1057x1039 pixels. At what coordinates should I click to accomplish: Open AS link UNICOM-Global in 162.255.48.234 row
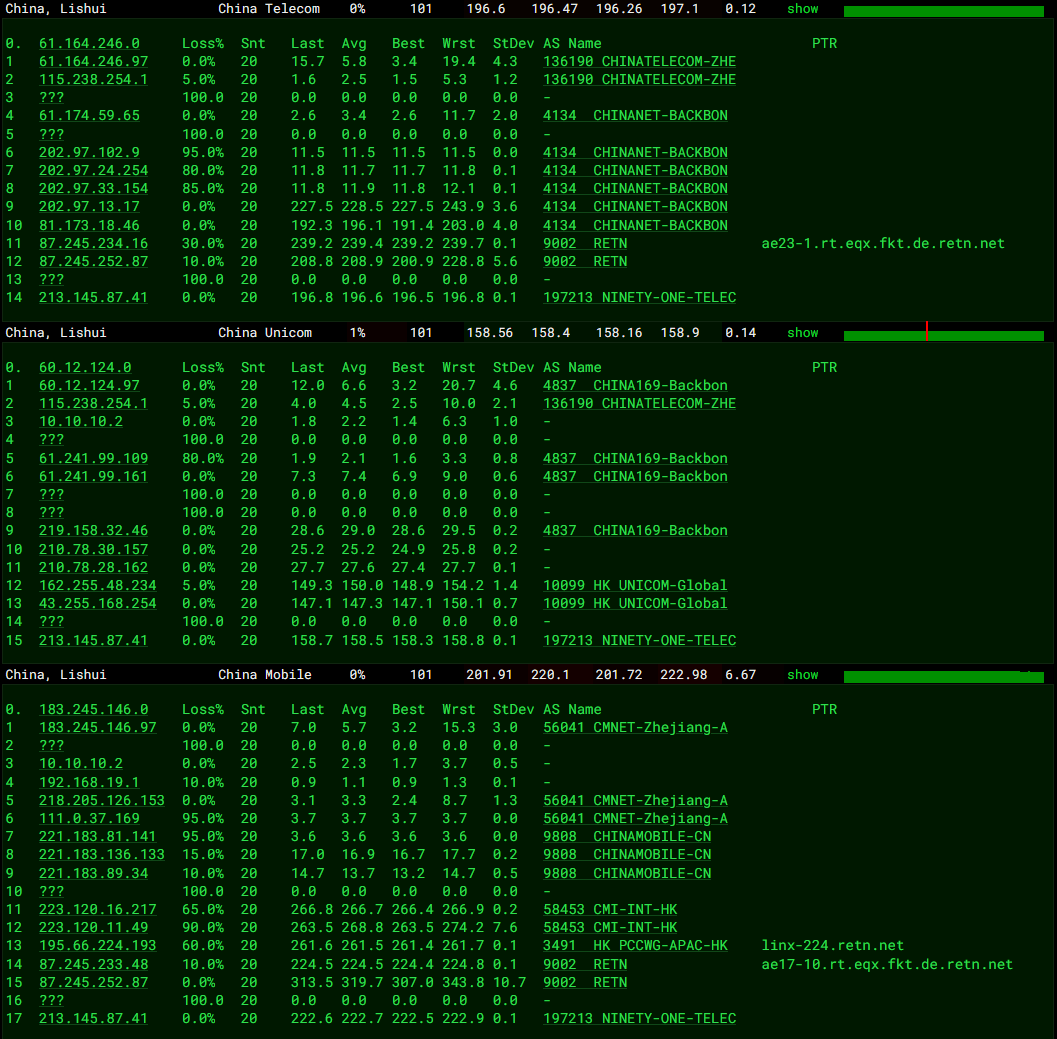[635, 585]
